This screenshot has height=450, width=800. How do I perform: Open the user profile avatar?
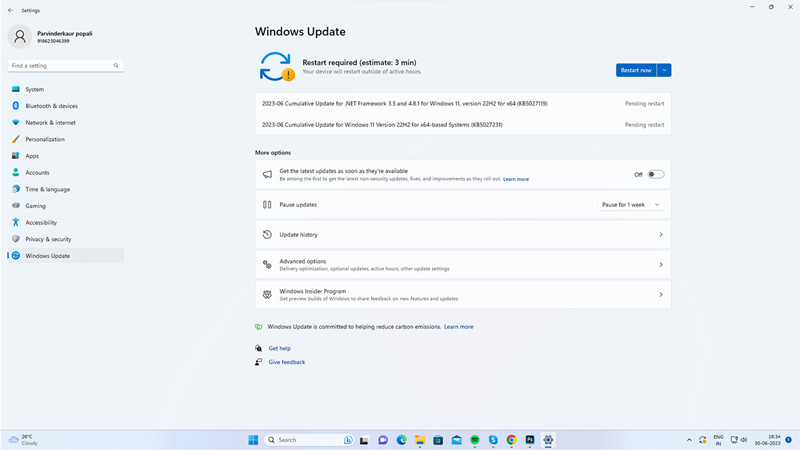(x=20, y=36)
